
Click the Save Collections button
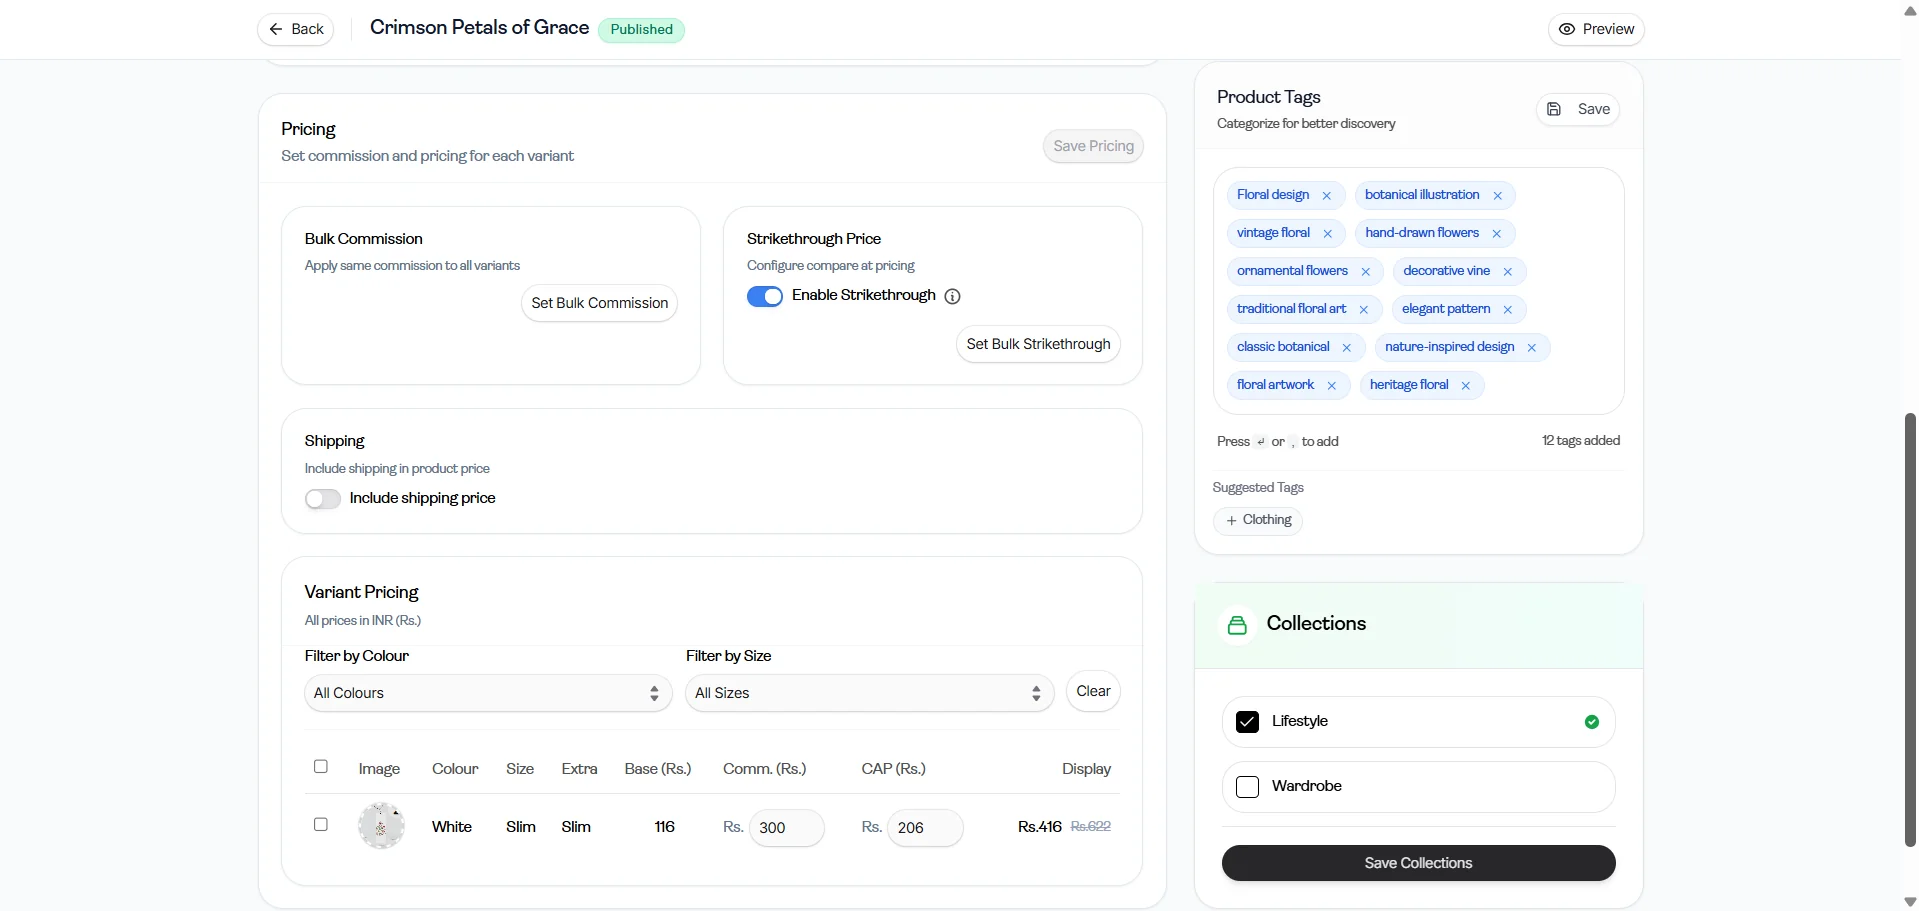pyautogui.click(x=1418, y=863)
